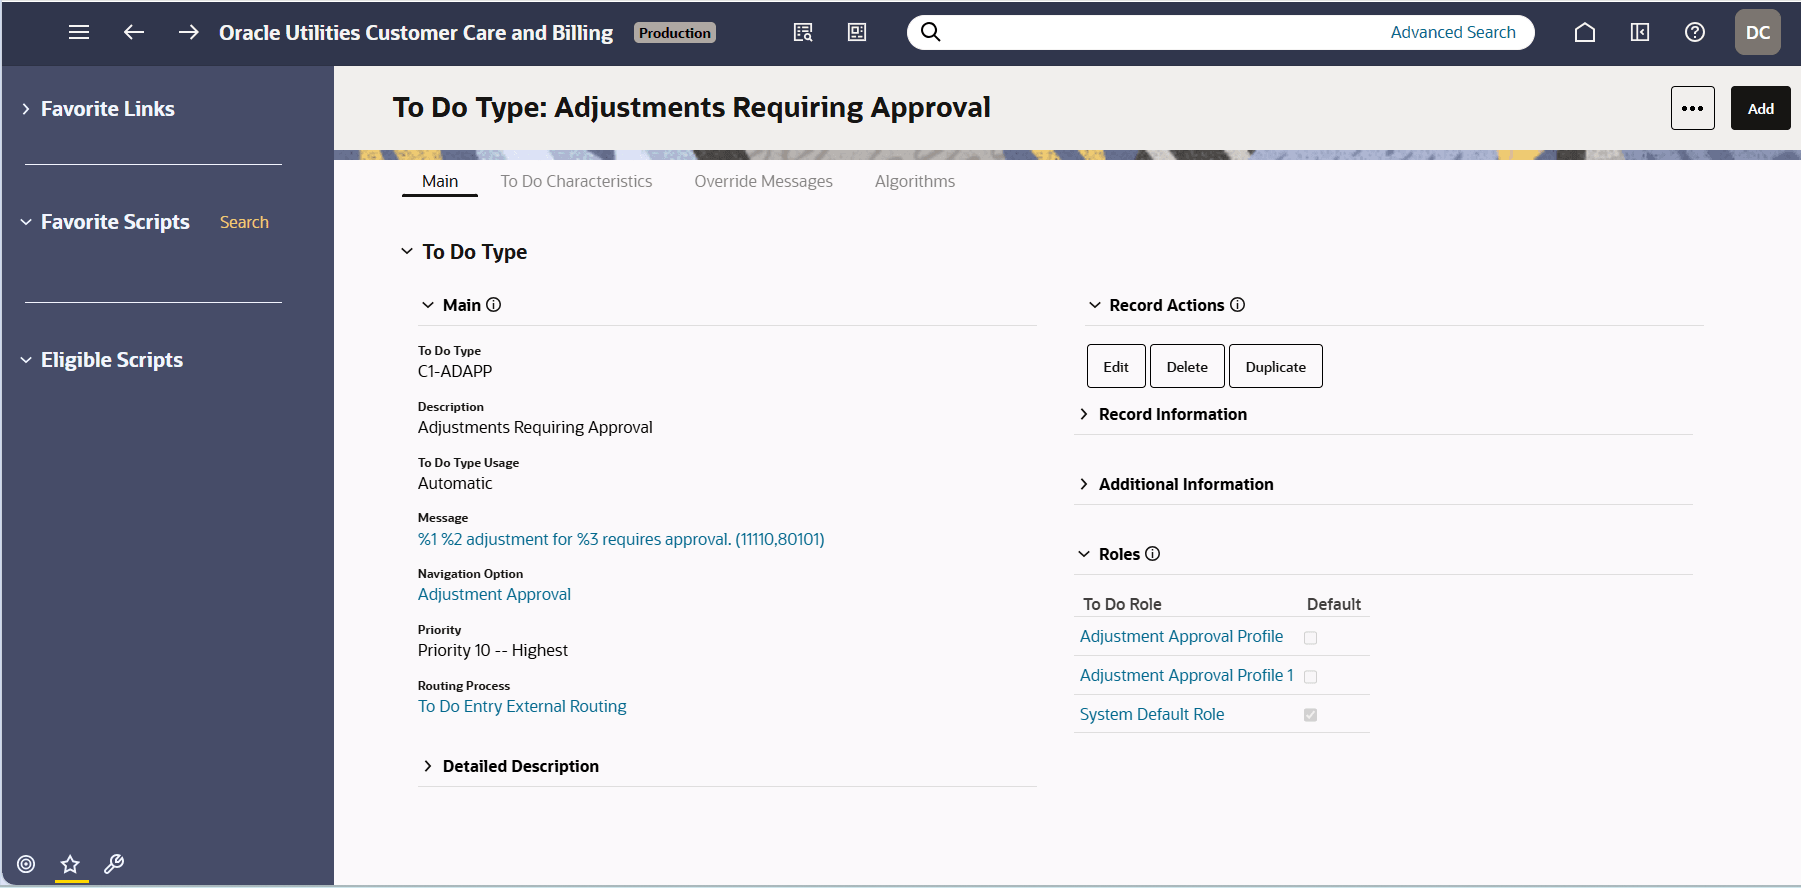
Task: Open System Default Role link
Action: [1151, 714]
